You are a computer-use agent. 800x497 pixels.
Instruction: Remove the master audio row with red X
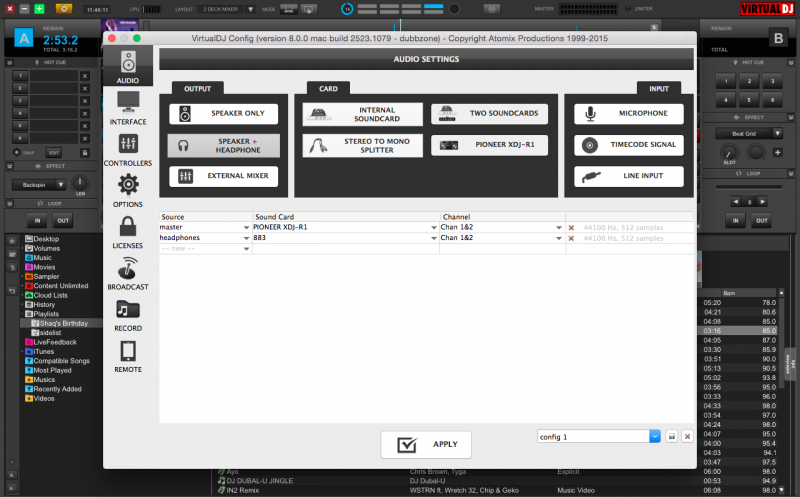click(571, 228)
